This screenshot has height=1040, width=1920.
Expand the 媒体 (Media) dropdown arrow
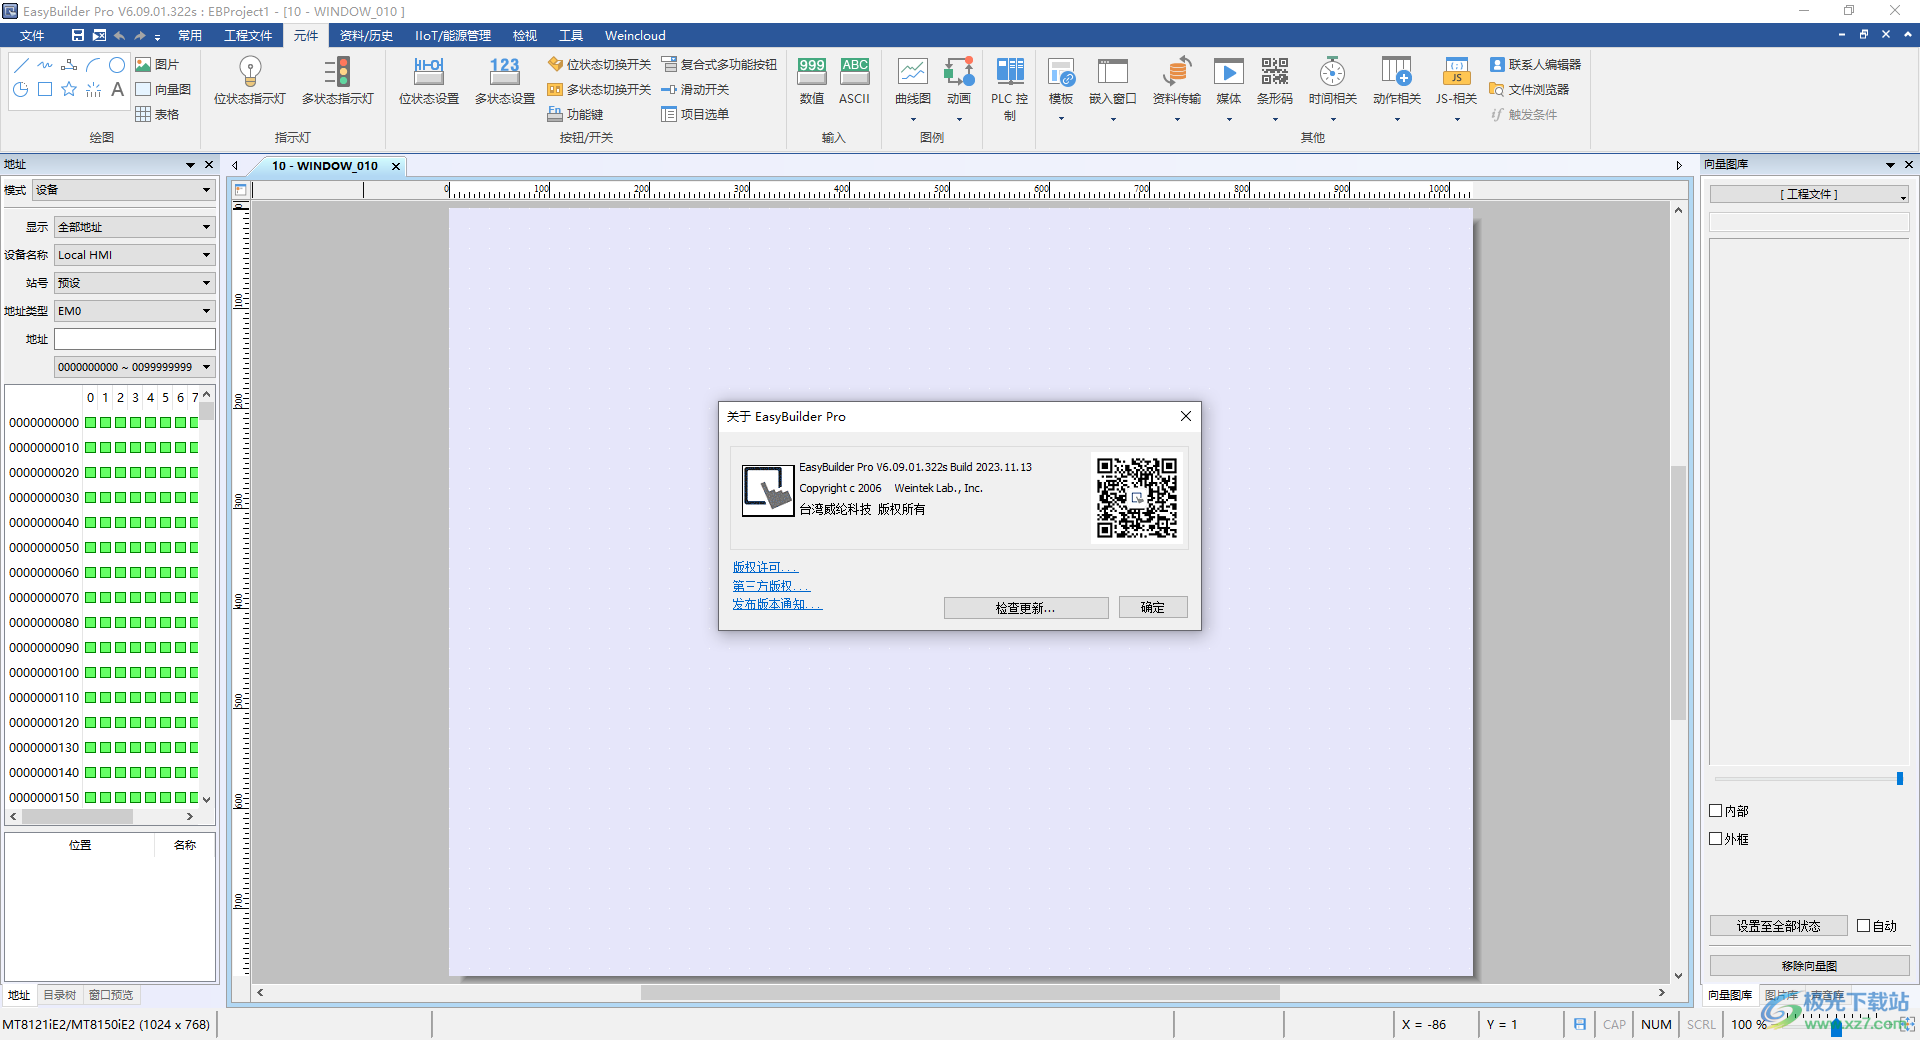[1229, 120]
